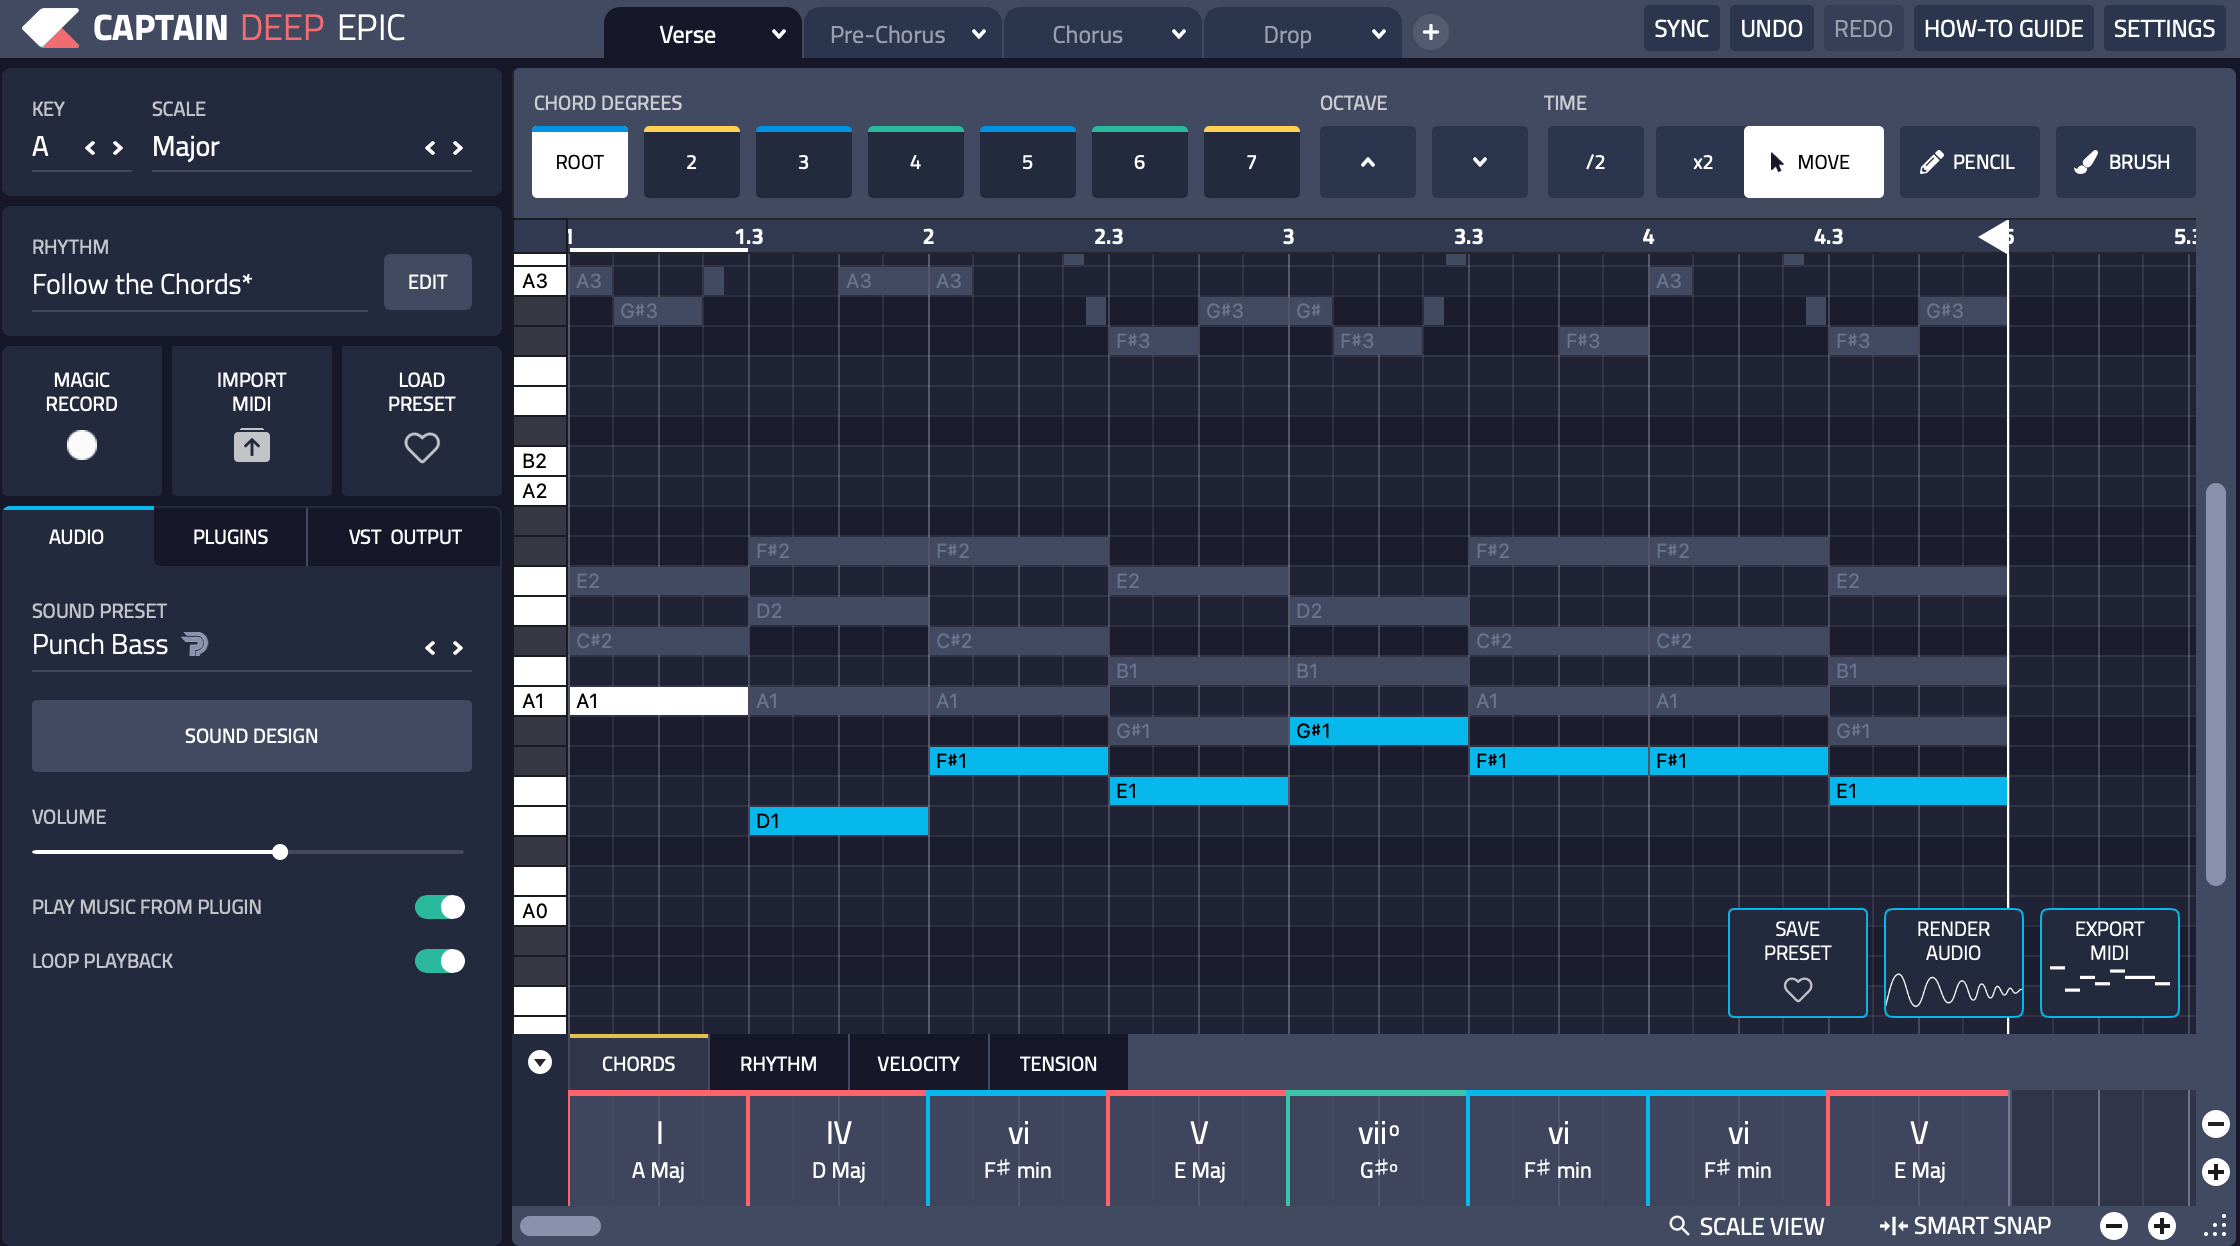This screenshot has height=1246, width=2240.
Task: Switch to the Plugins tab
Action: 229,536
